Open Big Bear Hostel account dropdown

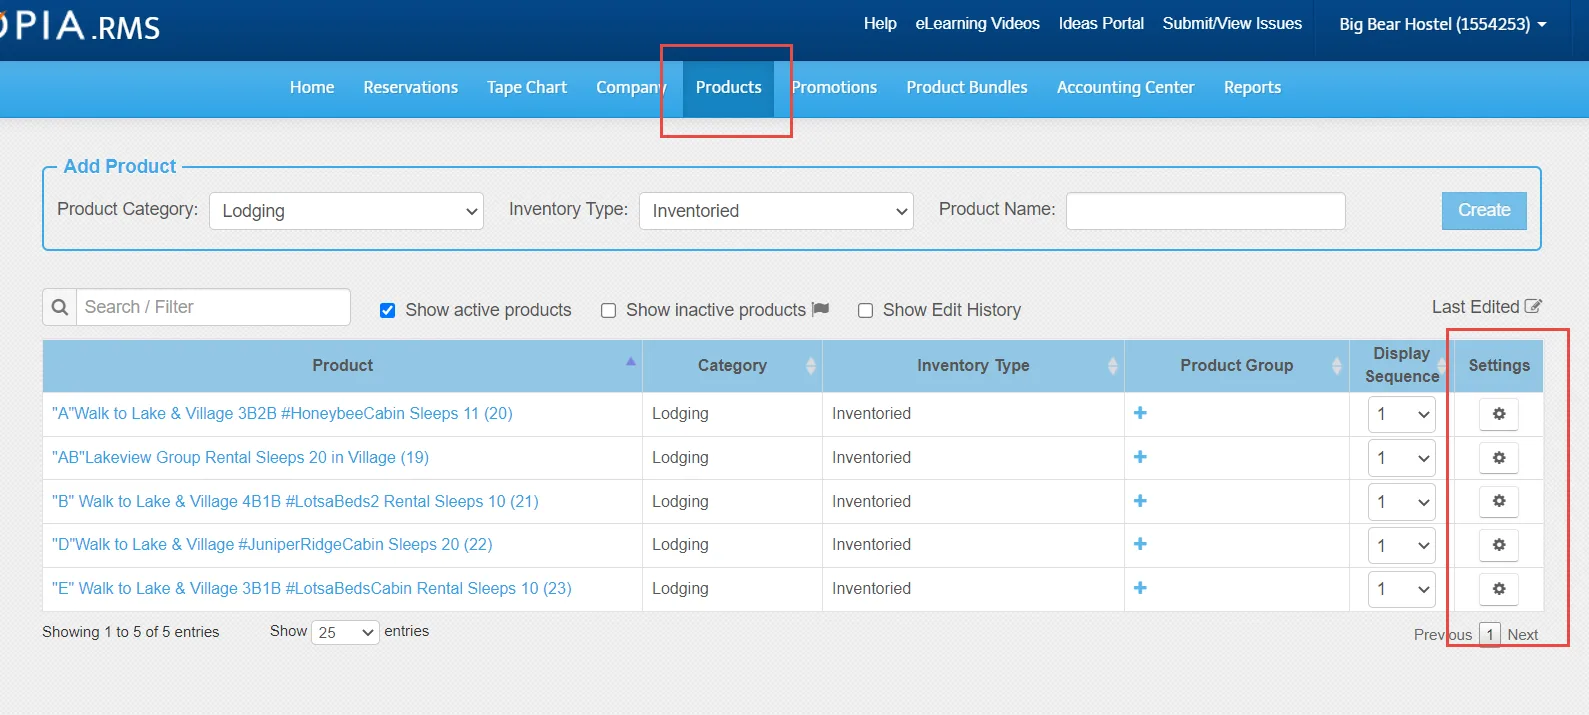tap(1442, 24)
